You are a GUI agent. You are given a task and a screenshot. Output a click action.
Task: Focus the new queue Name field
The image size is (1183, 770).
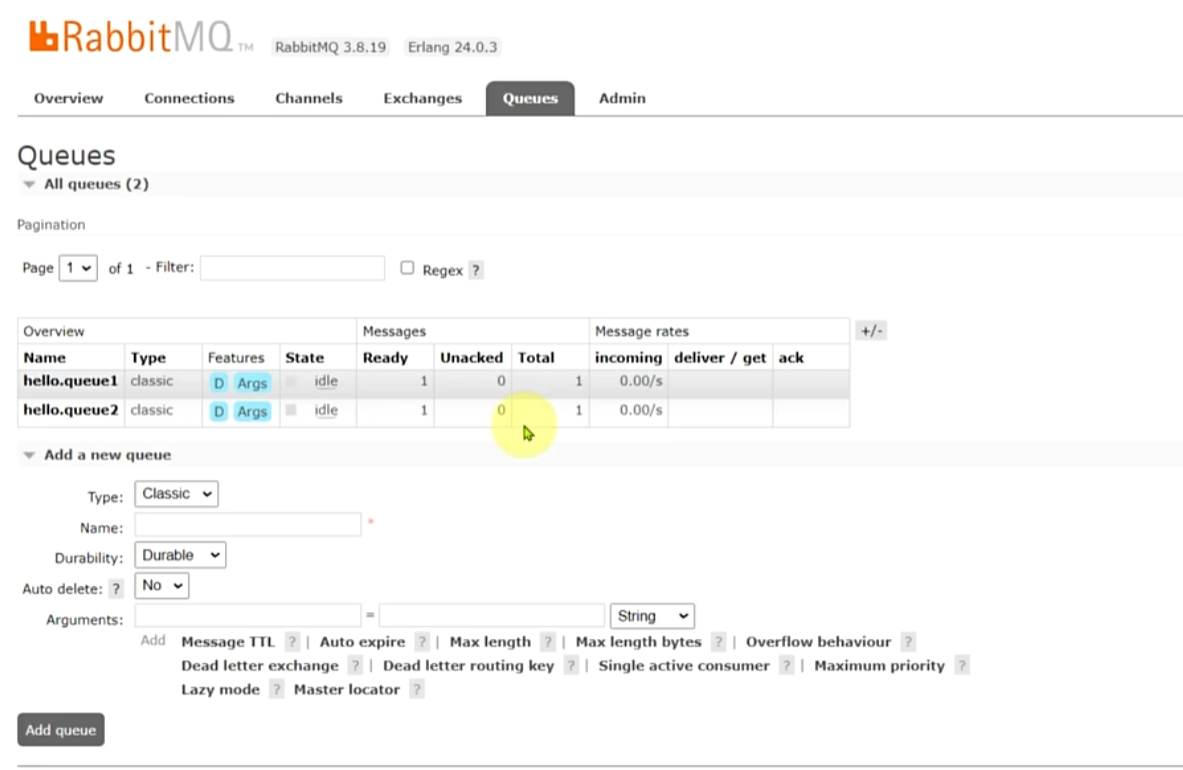[247, 524]
